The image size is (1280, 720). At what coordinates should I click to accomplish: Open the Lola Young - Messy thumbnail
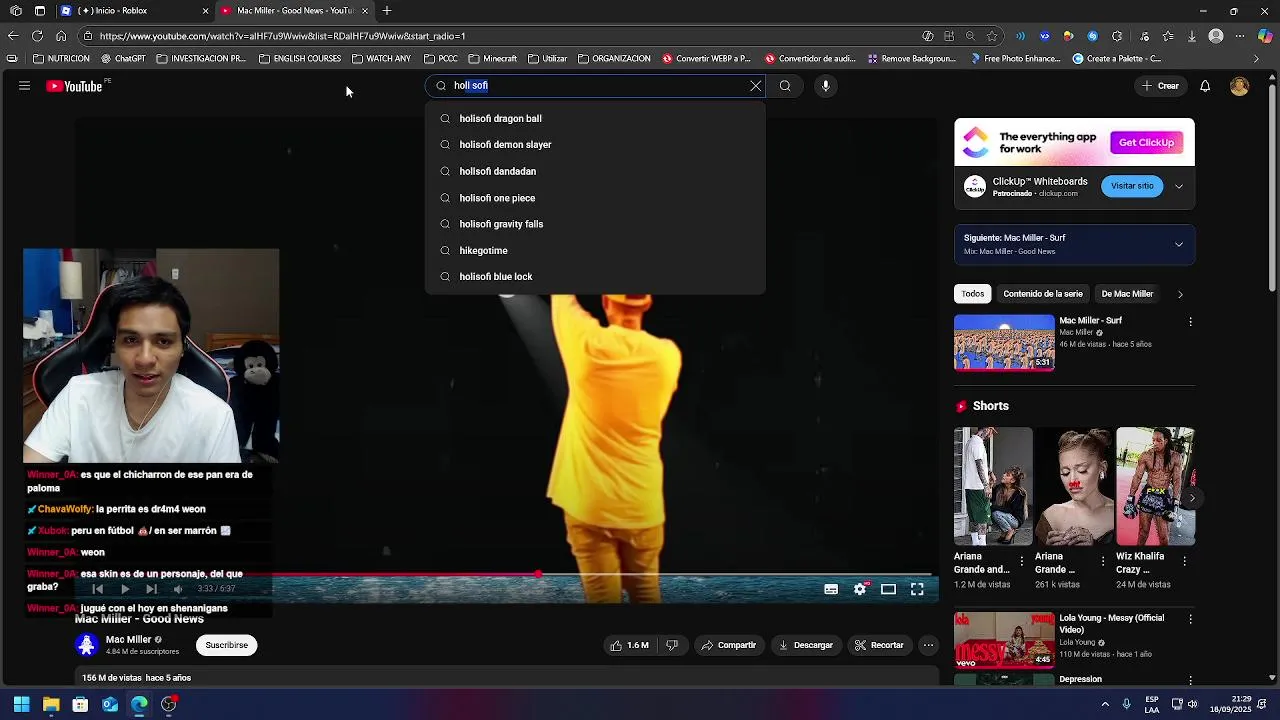[1004, 640]
